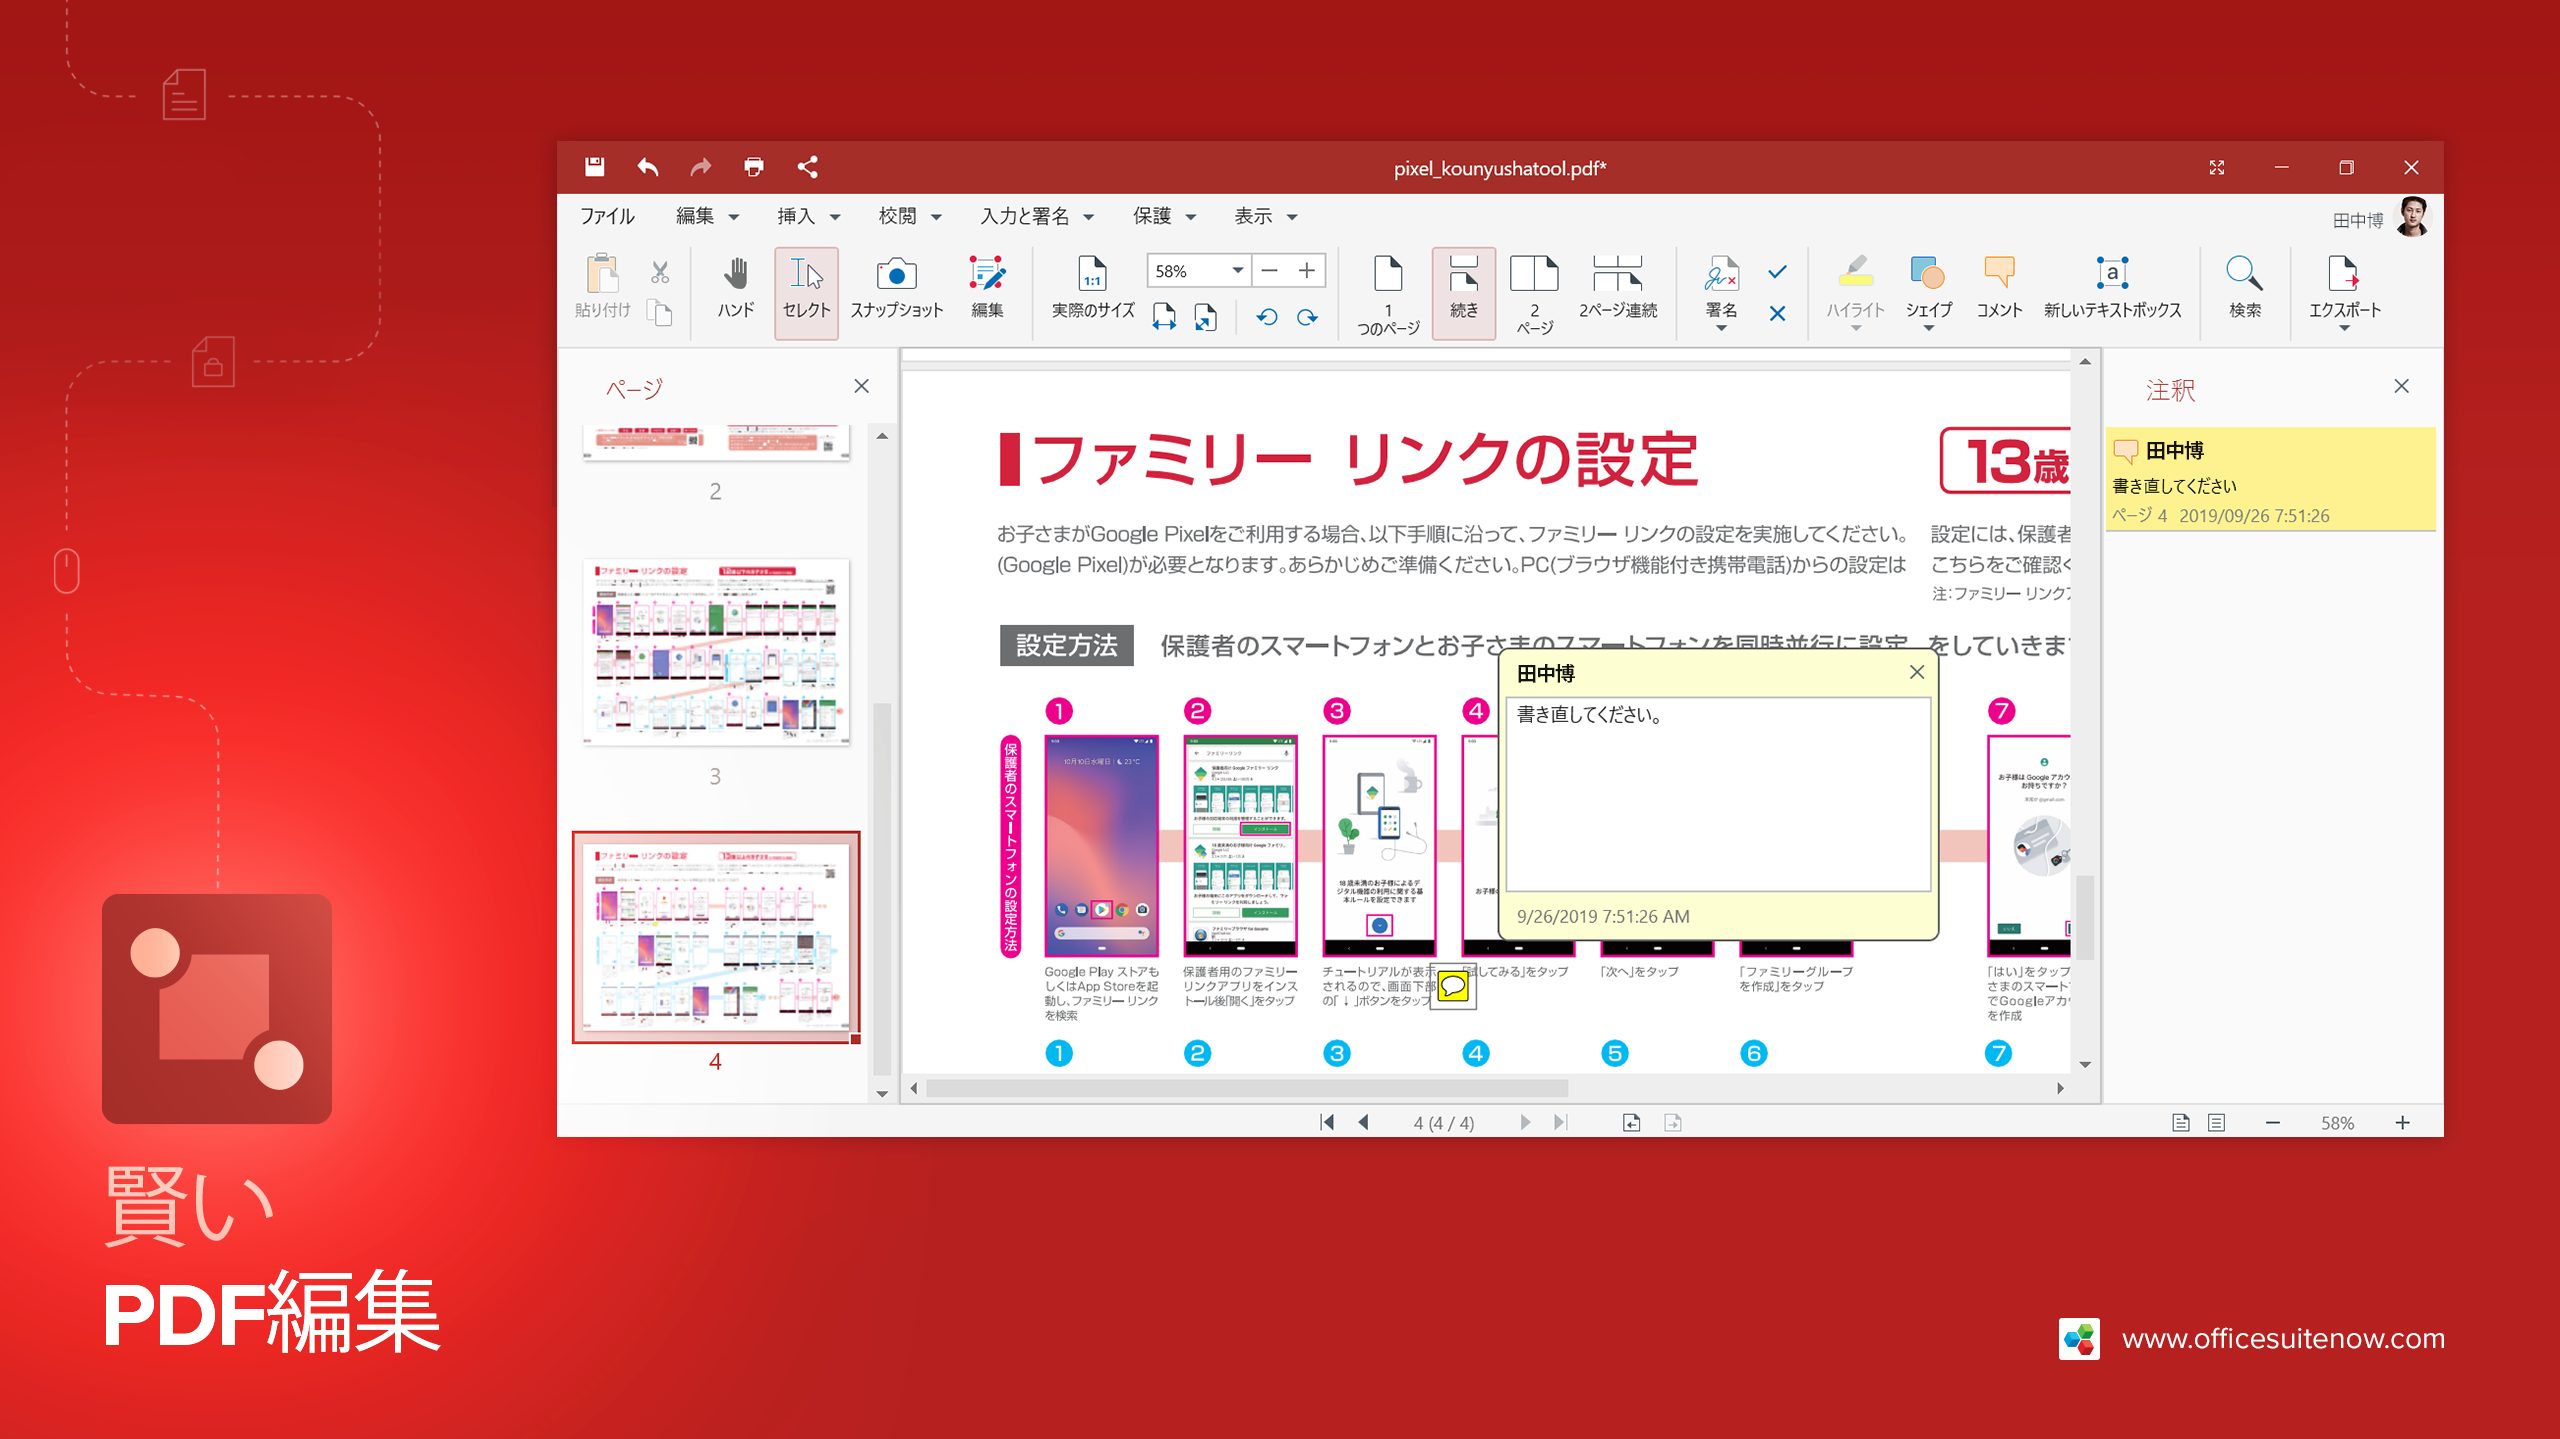Viewport: 2560px width, 1439px height.
Task: Click the print icon in title bar
Action: [x=754, y=167]
